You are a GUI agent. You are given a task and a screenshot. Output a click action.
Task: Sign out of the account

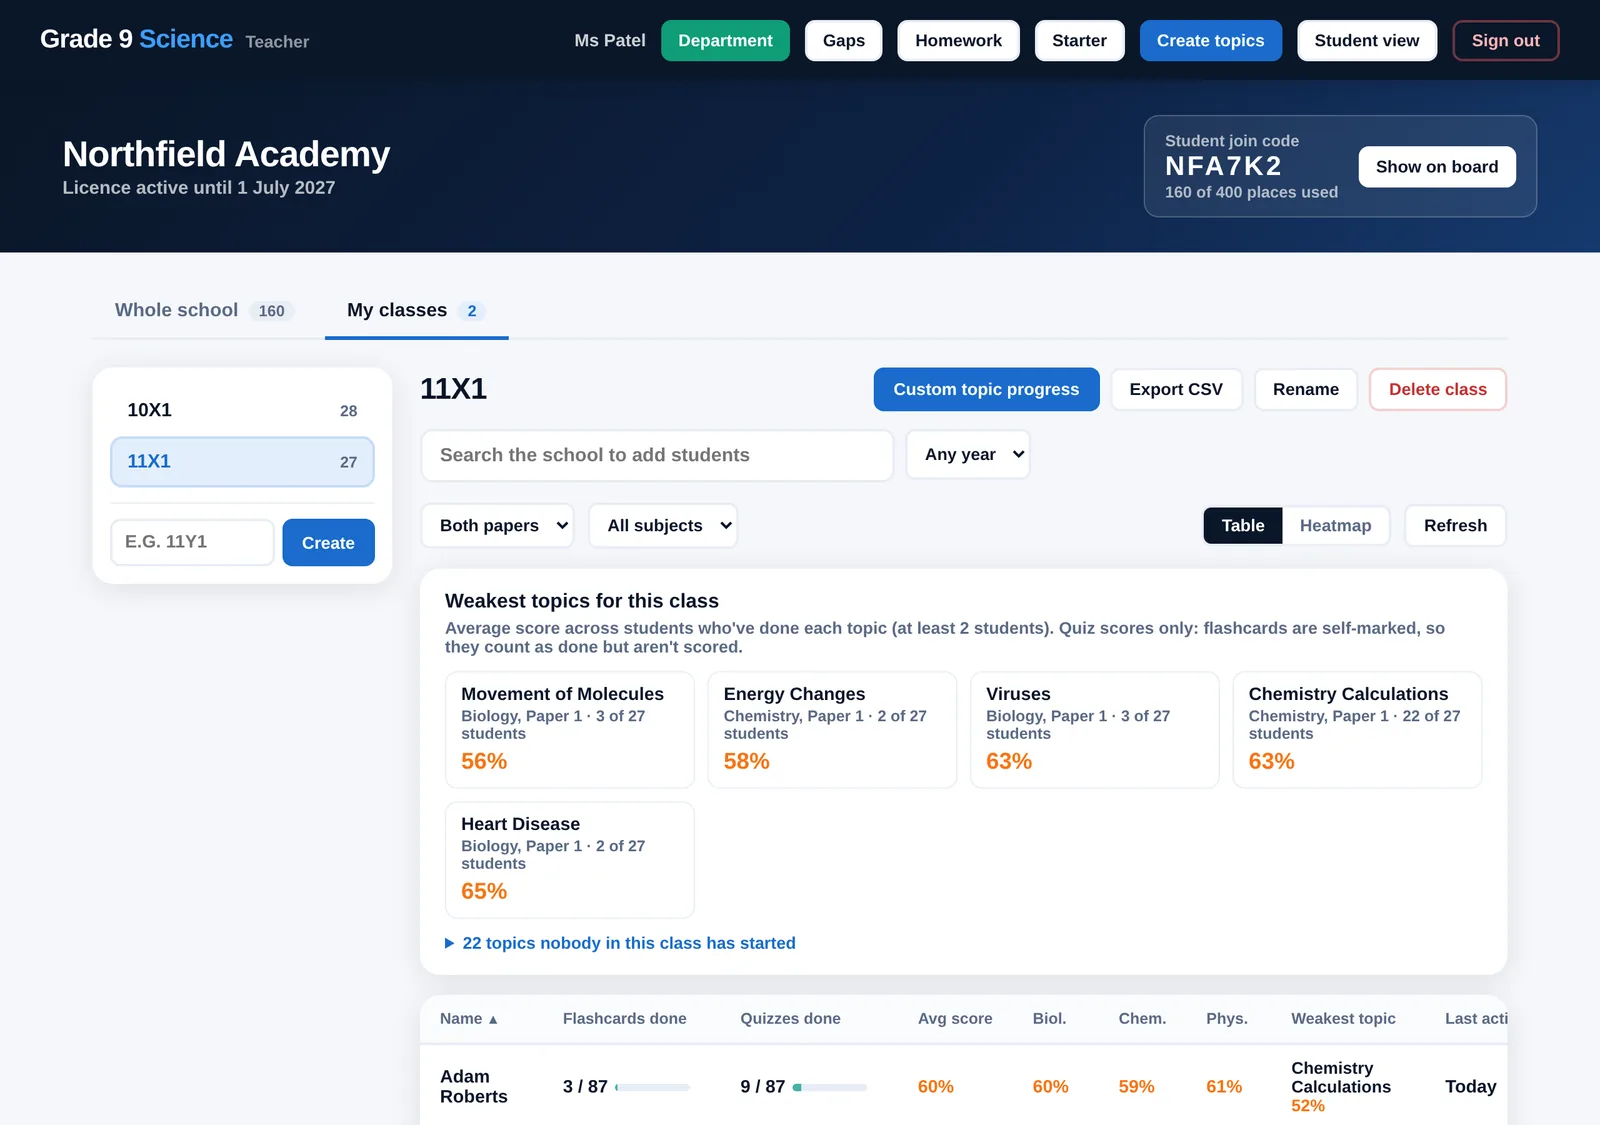pos(1505,41)
